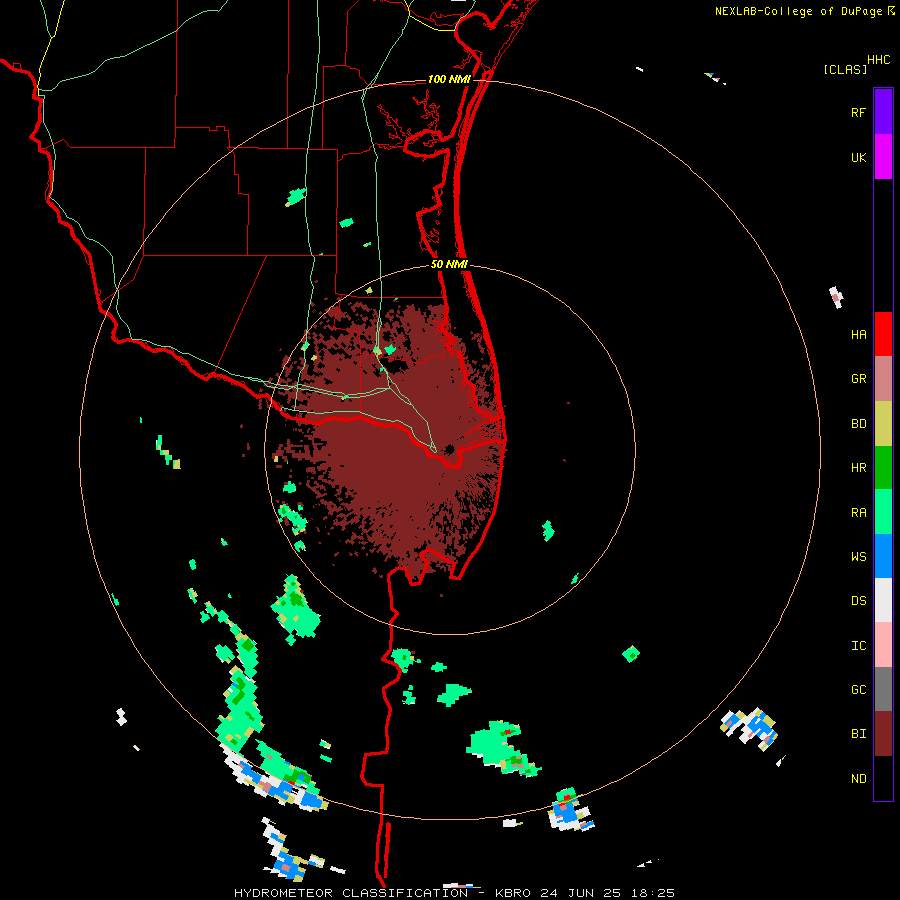This screenshot has width=900, height=900.
Task: Click the "RA" legend label
Action: pos(858,513)
